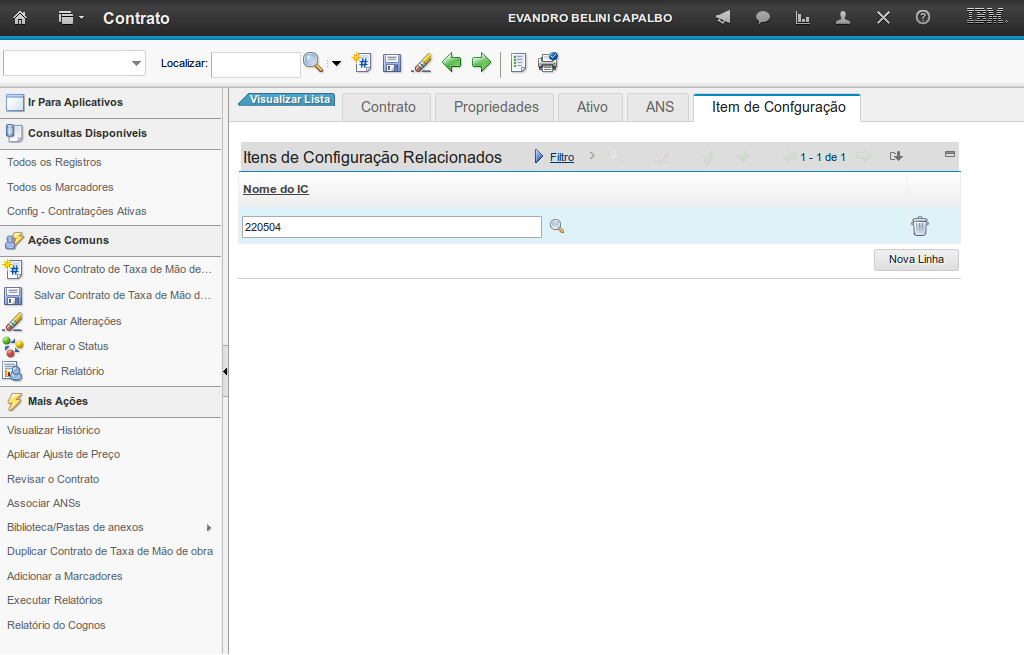Go to previous record with green left arrow

452,63
